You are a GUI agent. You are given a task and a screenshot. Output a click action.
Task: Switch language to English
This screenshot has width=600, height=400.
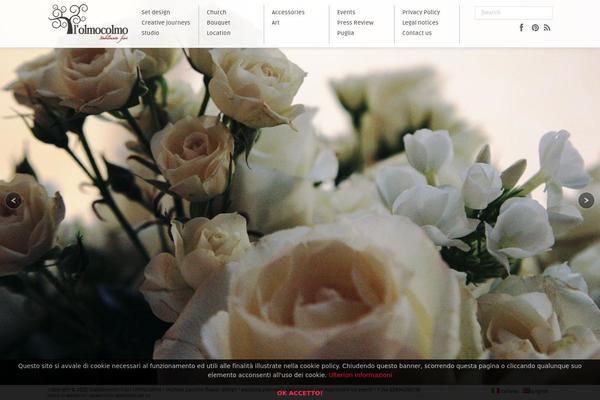tap(536, 391)
